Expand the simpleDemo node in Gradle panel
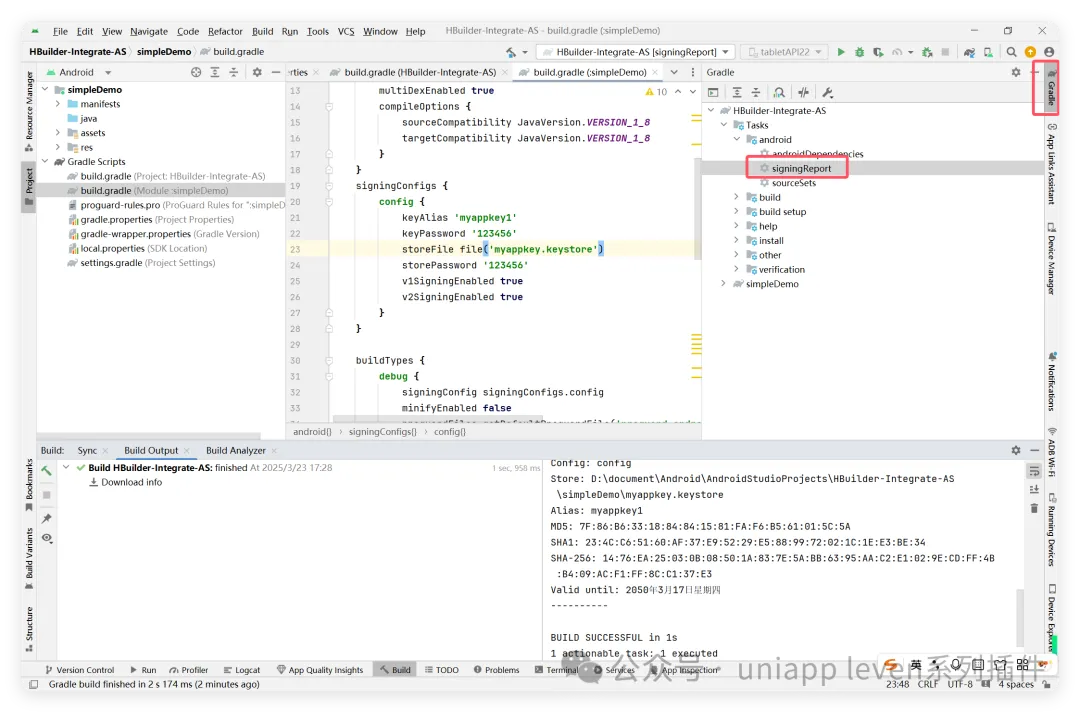 click(723, 284)
